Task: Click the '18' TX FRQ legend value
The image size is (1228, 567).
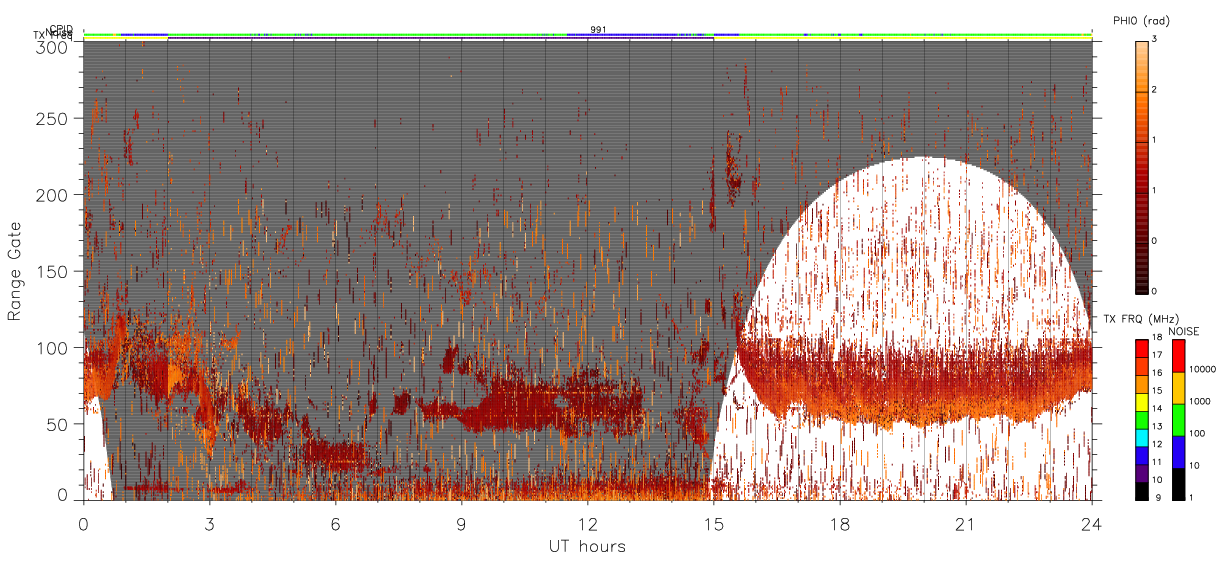Action: coord(1157,337)
